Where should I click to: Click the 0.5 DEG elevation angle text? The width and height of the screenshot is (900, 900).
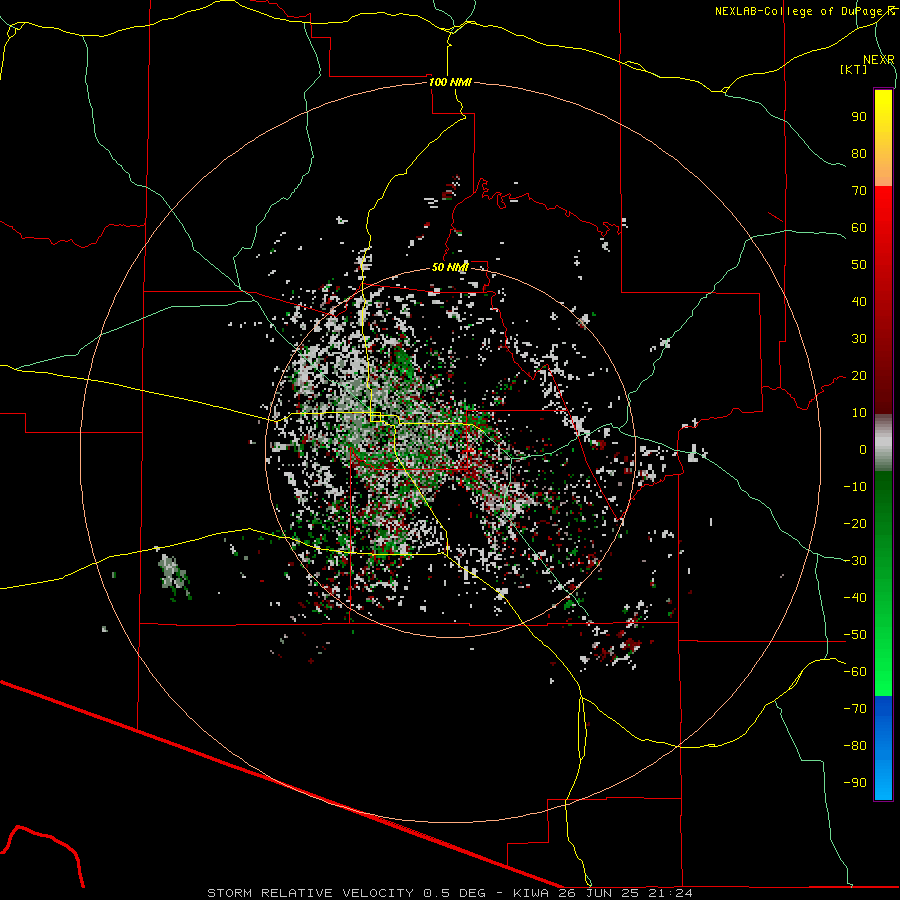point(455,893)
